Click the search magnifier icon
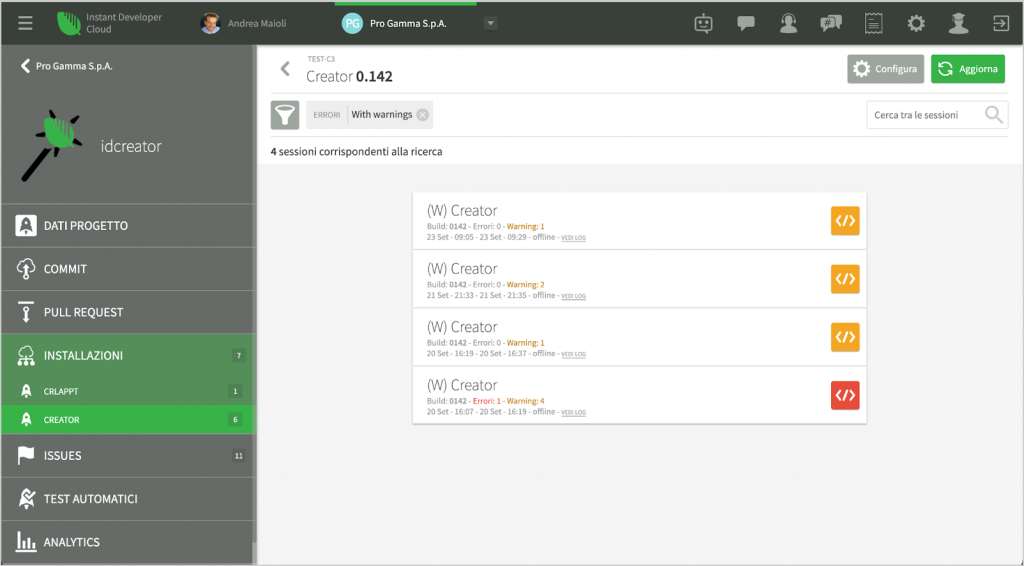The width and height of the screenshot is (1024, 566). click(994, 115)
